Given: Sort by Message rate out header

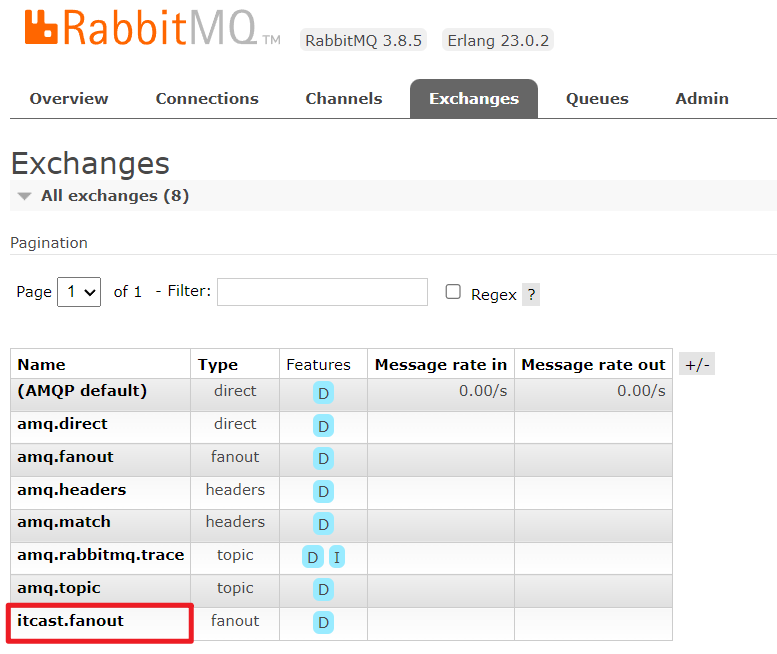Looking at the screenshot, I should (593, 365).
